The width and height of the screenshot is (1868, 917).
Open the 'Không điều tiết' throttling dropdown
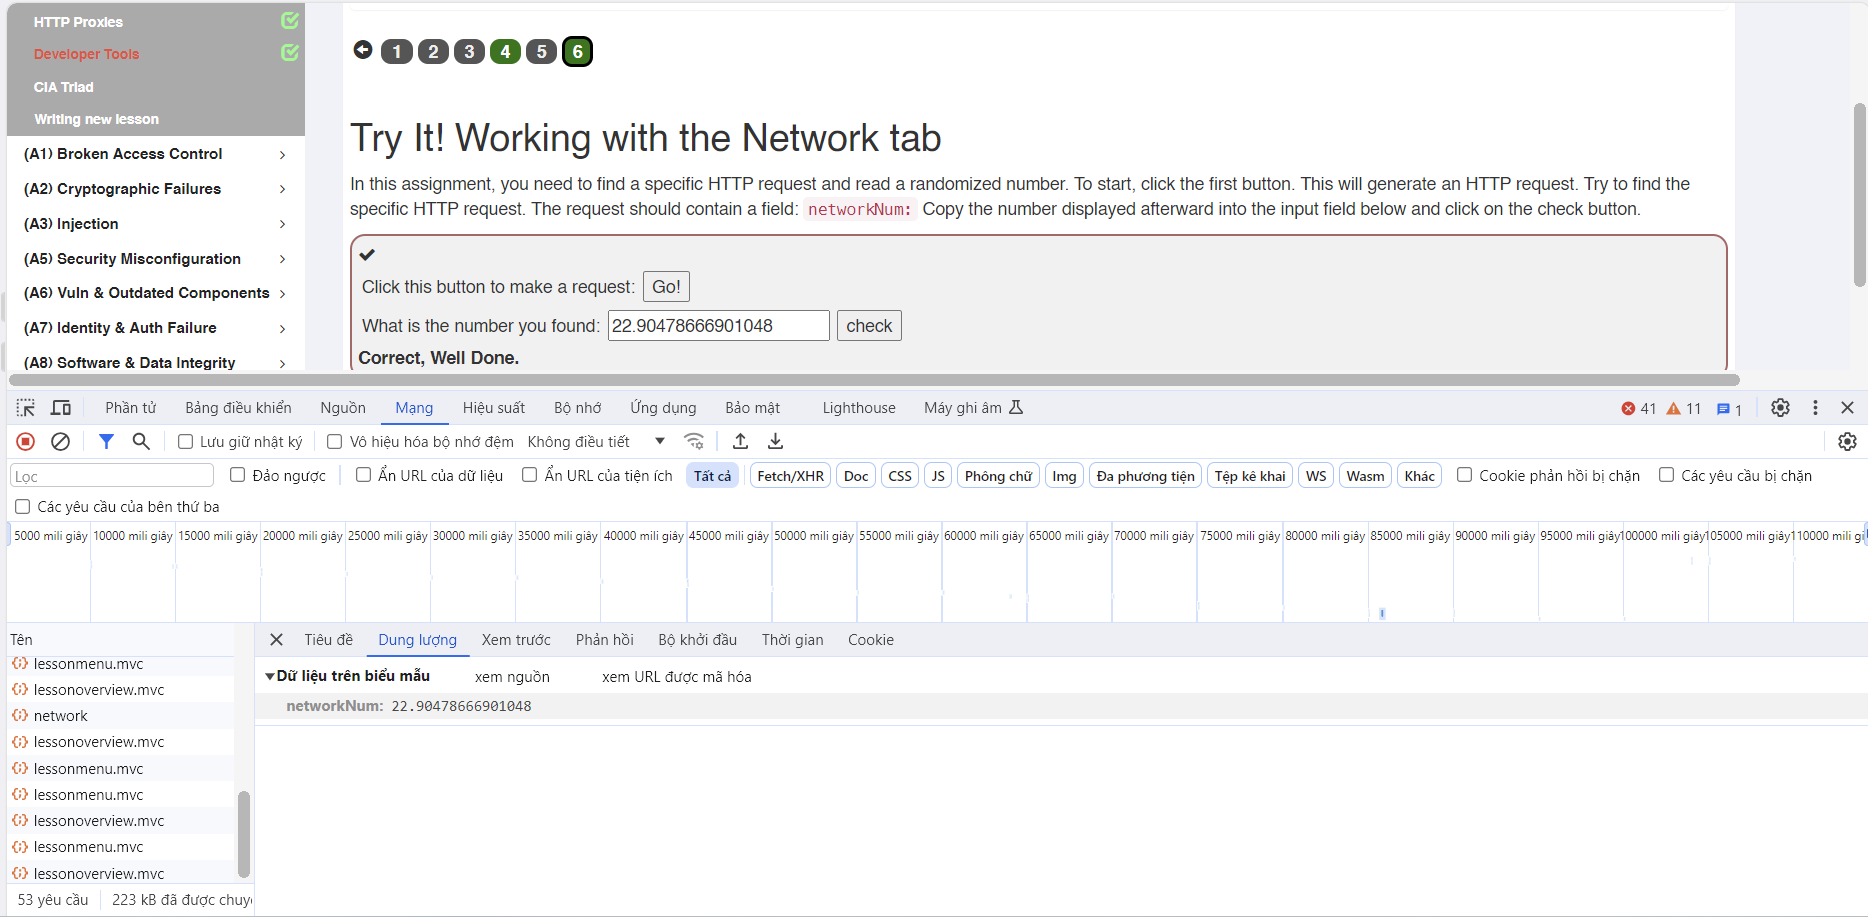pyautogui.click(x=596, y=442)
